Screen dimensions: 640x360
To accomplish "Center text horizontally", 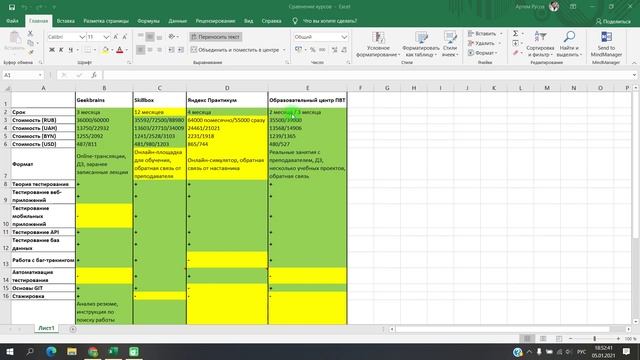I will click(x=150, y=50).
